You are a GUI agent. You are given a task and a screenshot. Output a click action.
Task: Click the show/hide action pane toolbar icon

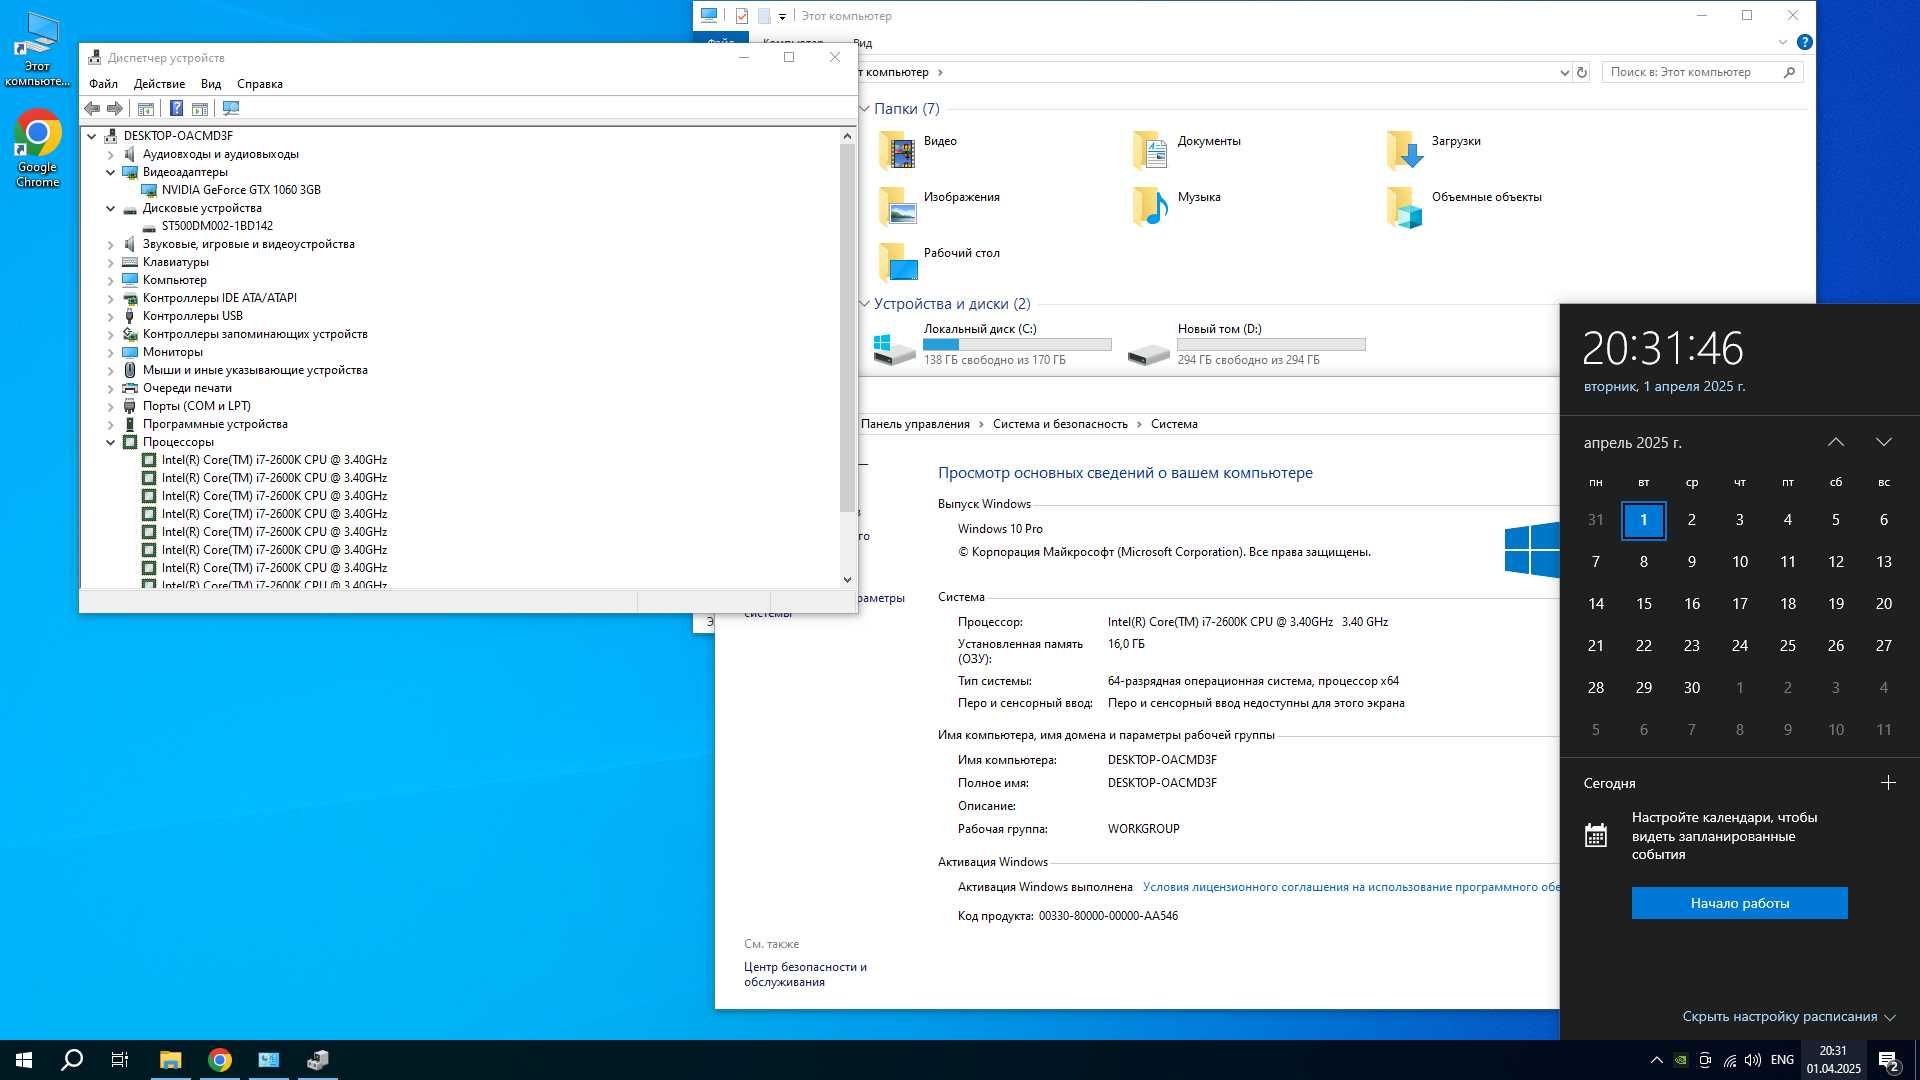pyautogui.click(x=200, y=108)
